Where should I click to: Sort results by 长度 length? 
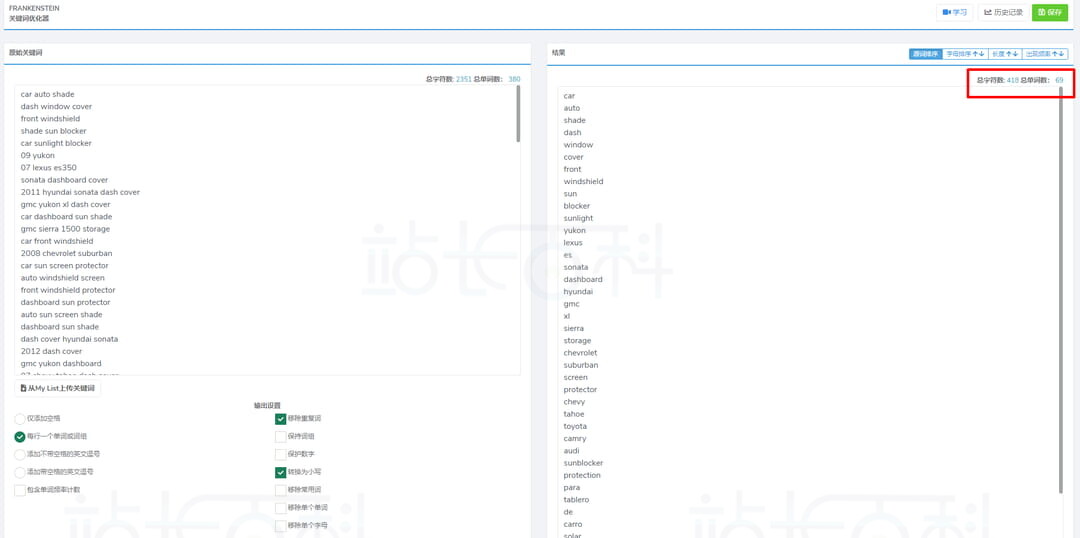pyautogui.click(x=1004, y=54)
